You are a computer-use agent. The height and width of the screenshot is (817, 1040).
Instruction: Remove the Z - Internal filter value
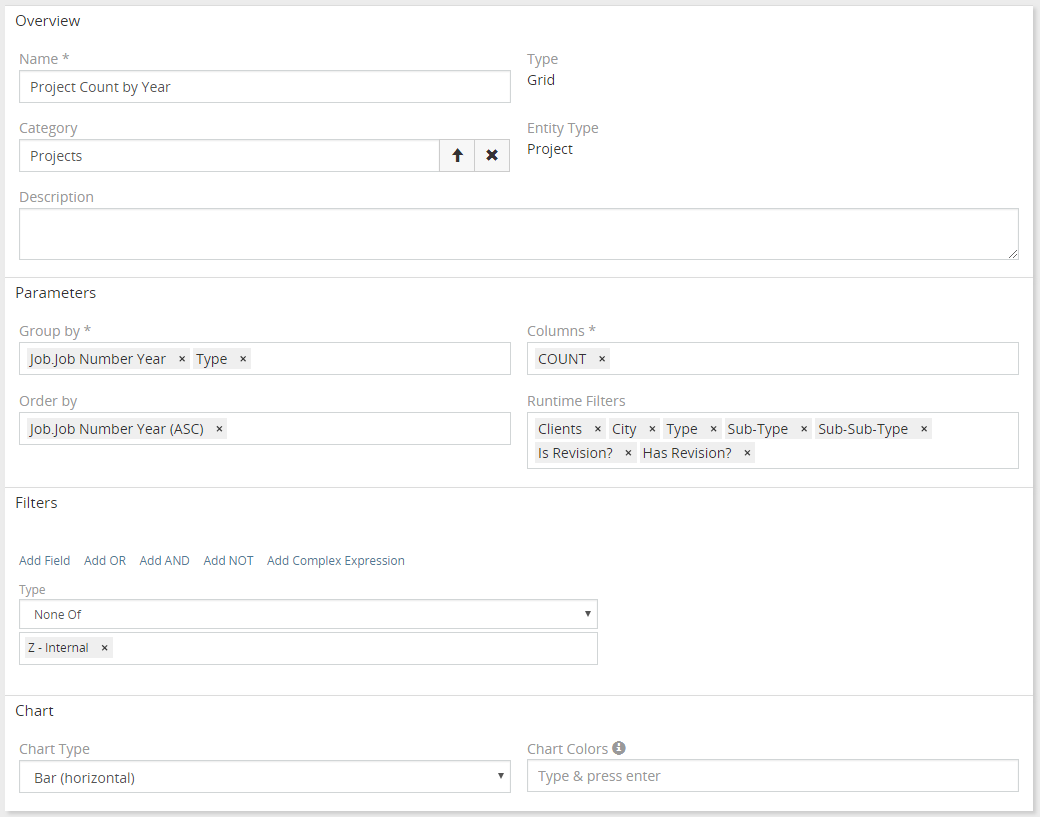tap(104, 647)
